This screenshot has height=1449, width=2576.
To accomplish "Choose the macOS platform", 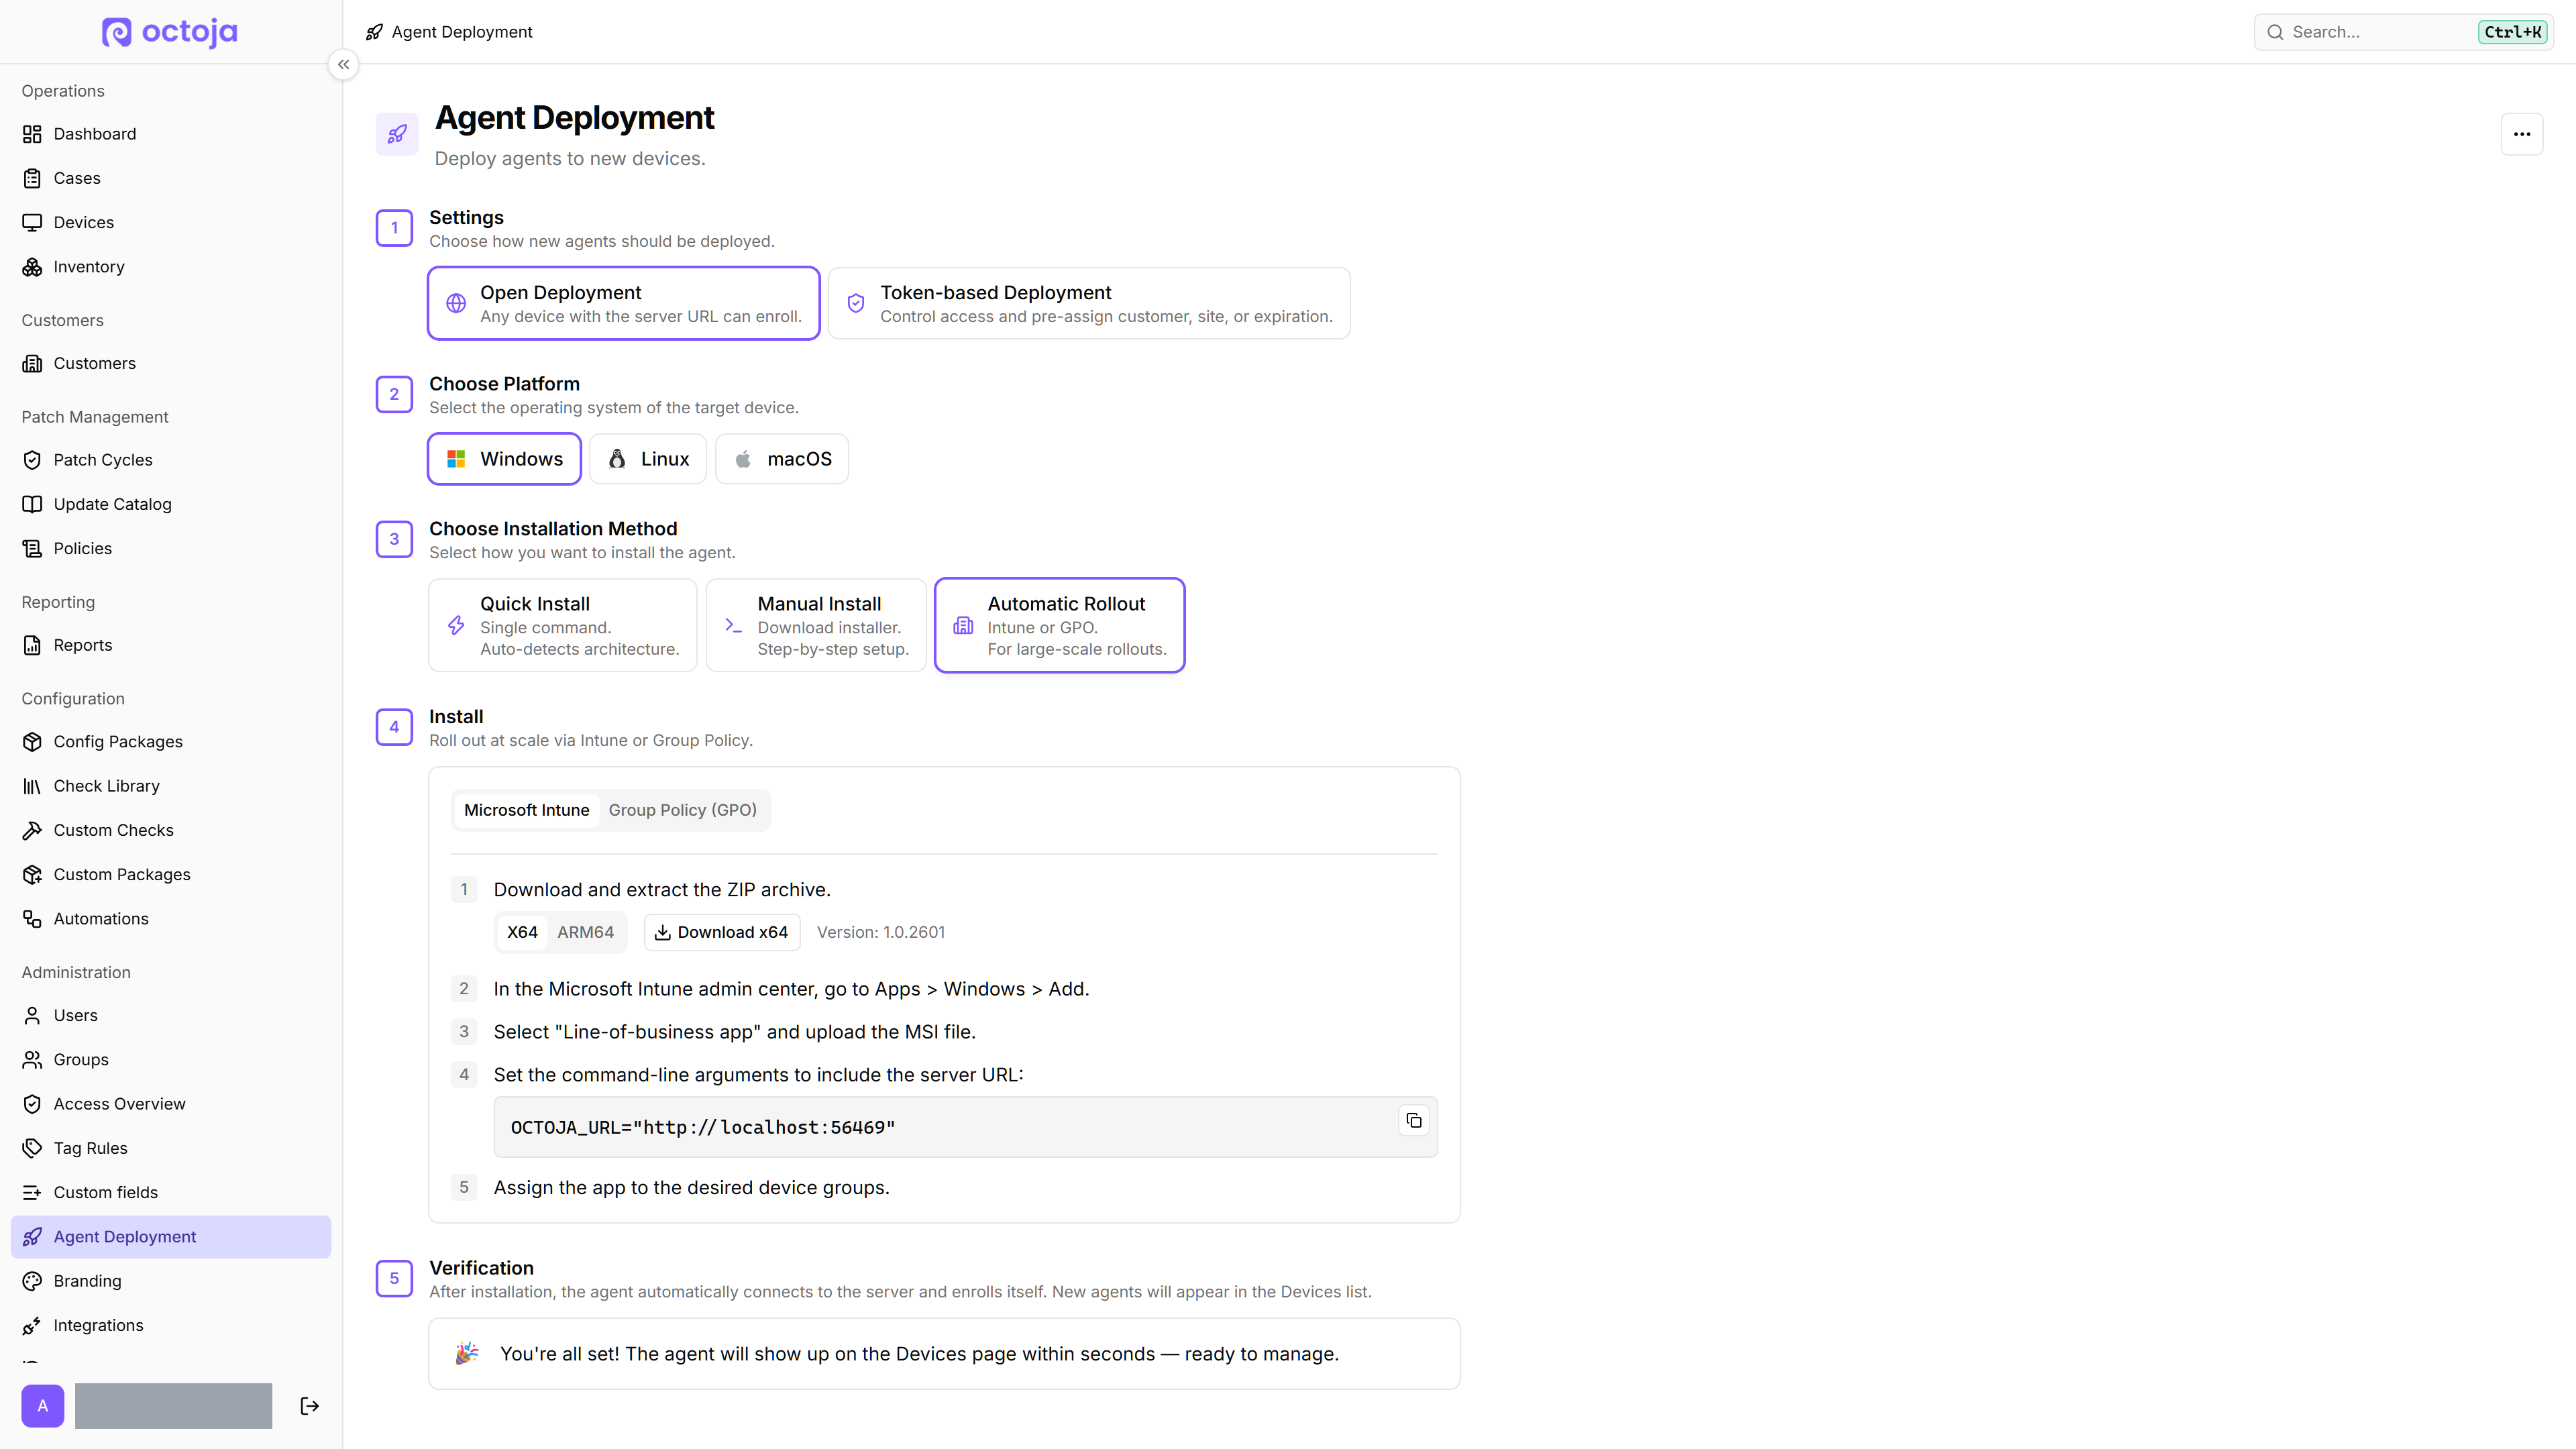I will tap(782, 459).
